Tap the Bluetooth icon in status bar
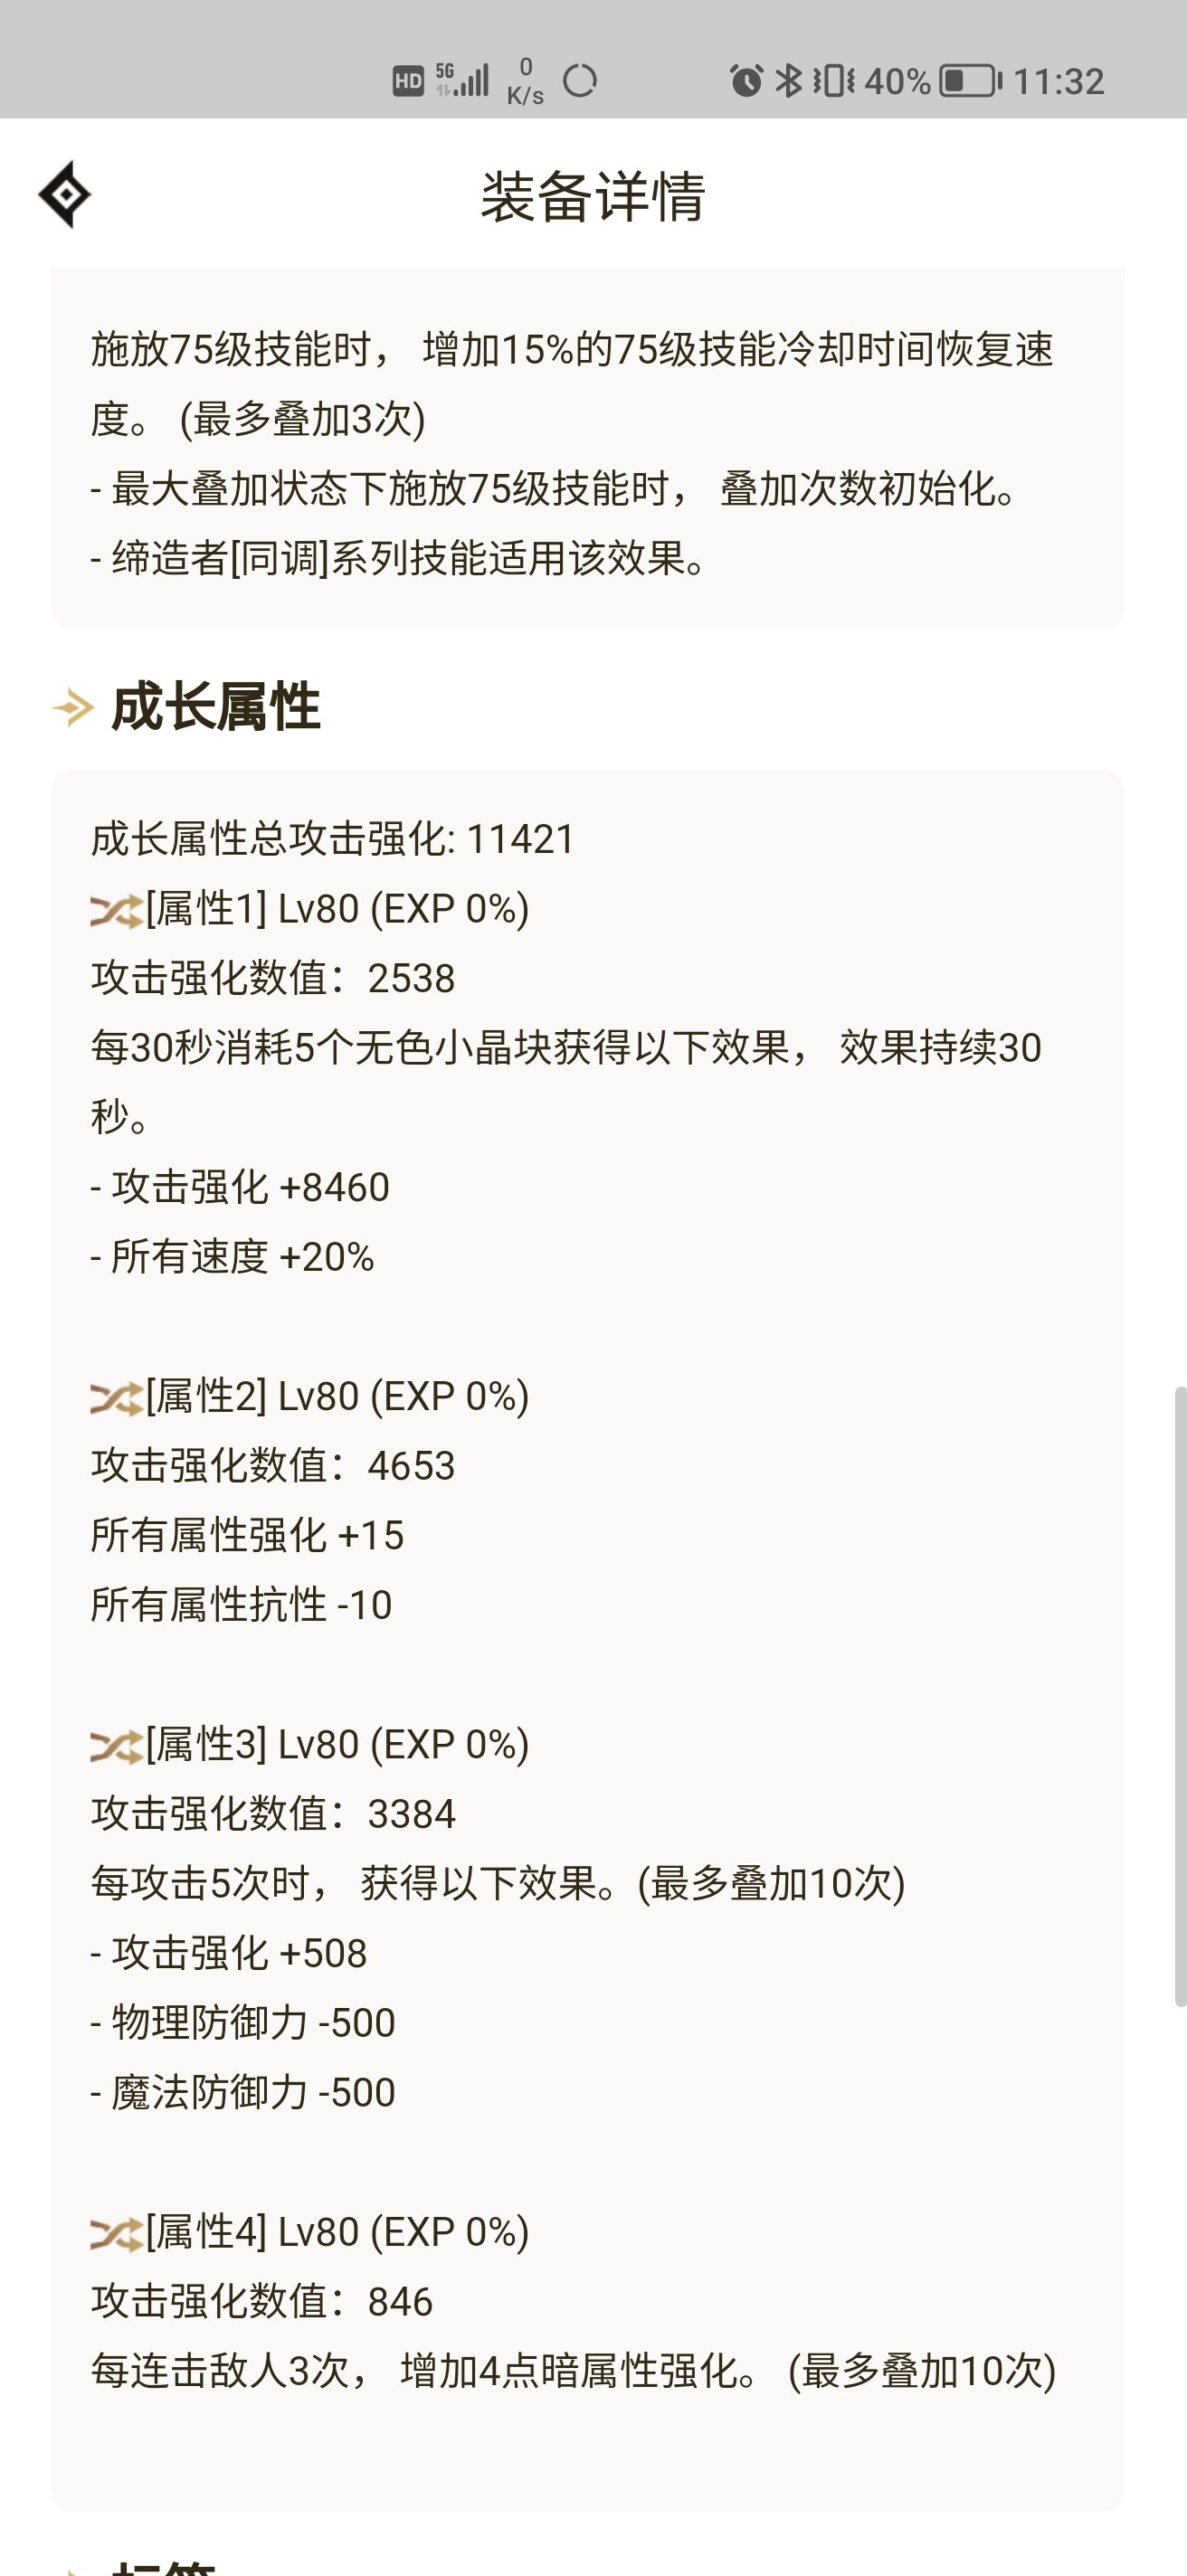1187x2576 pixels. point(789,80)
